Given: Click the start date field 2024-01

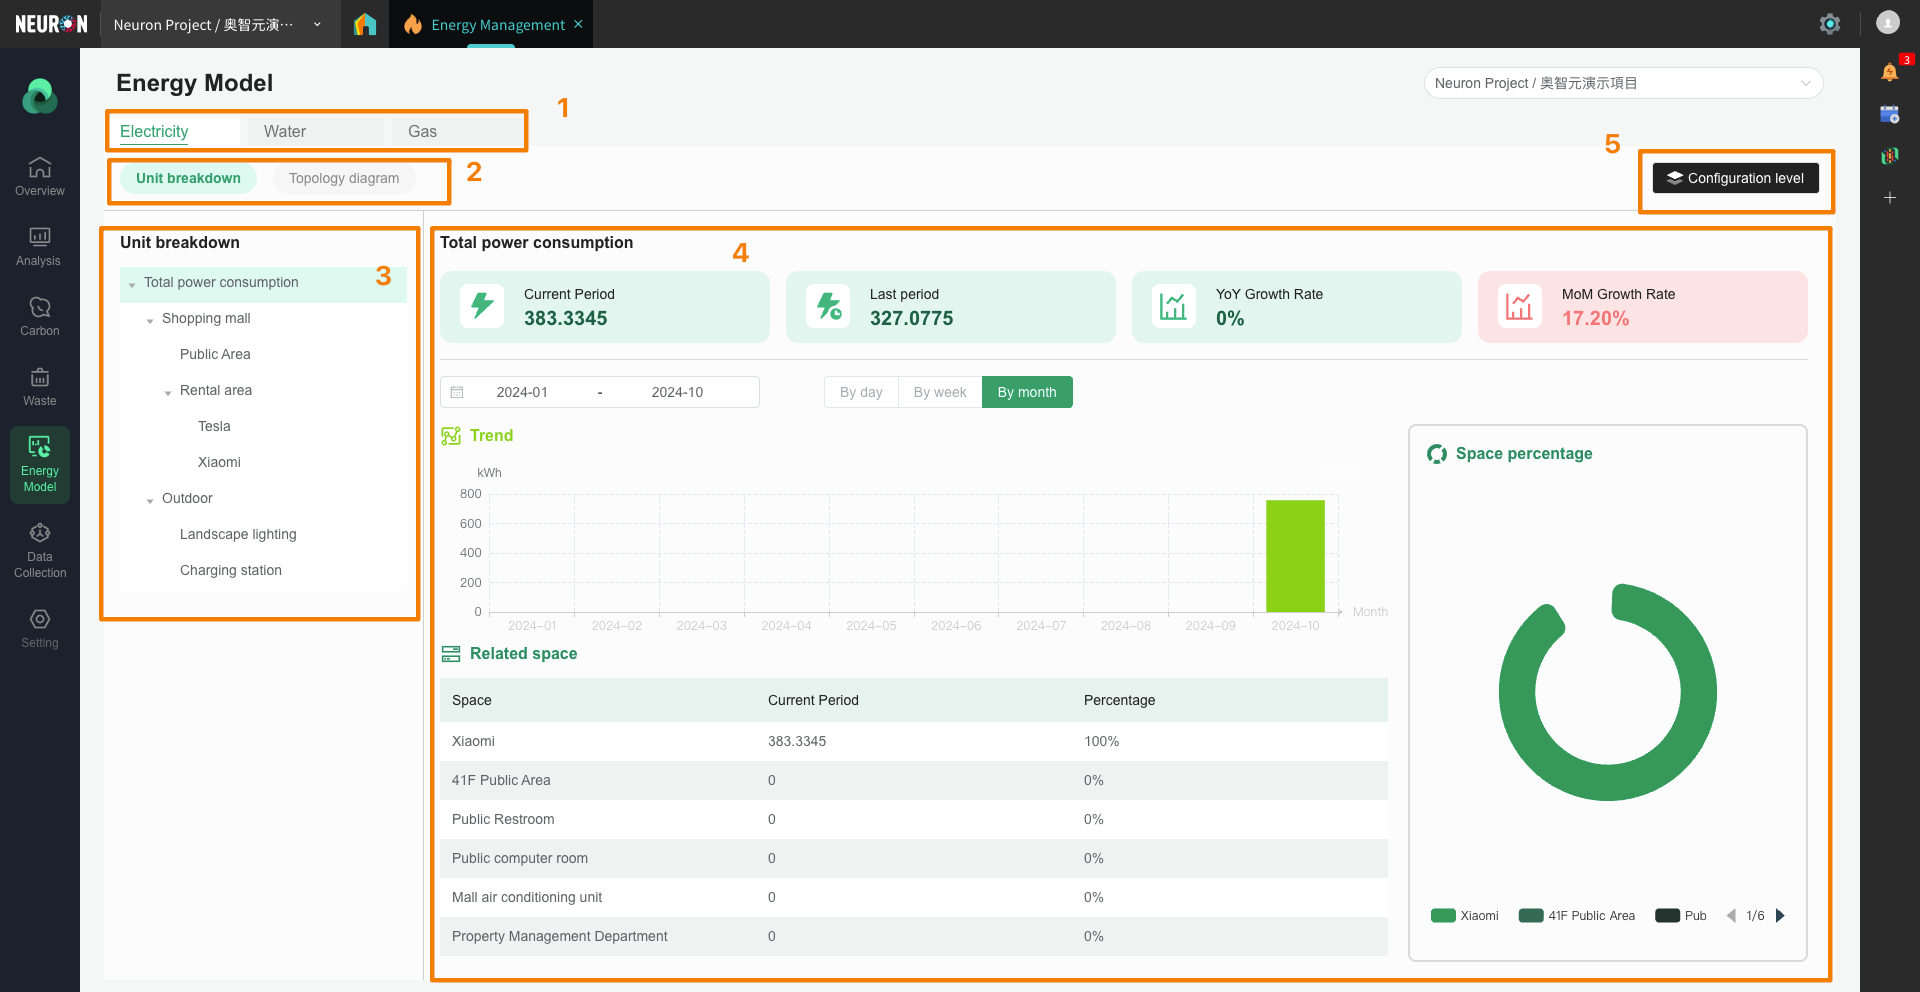Looking at the screenshot, I should tap(522, 392).
